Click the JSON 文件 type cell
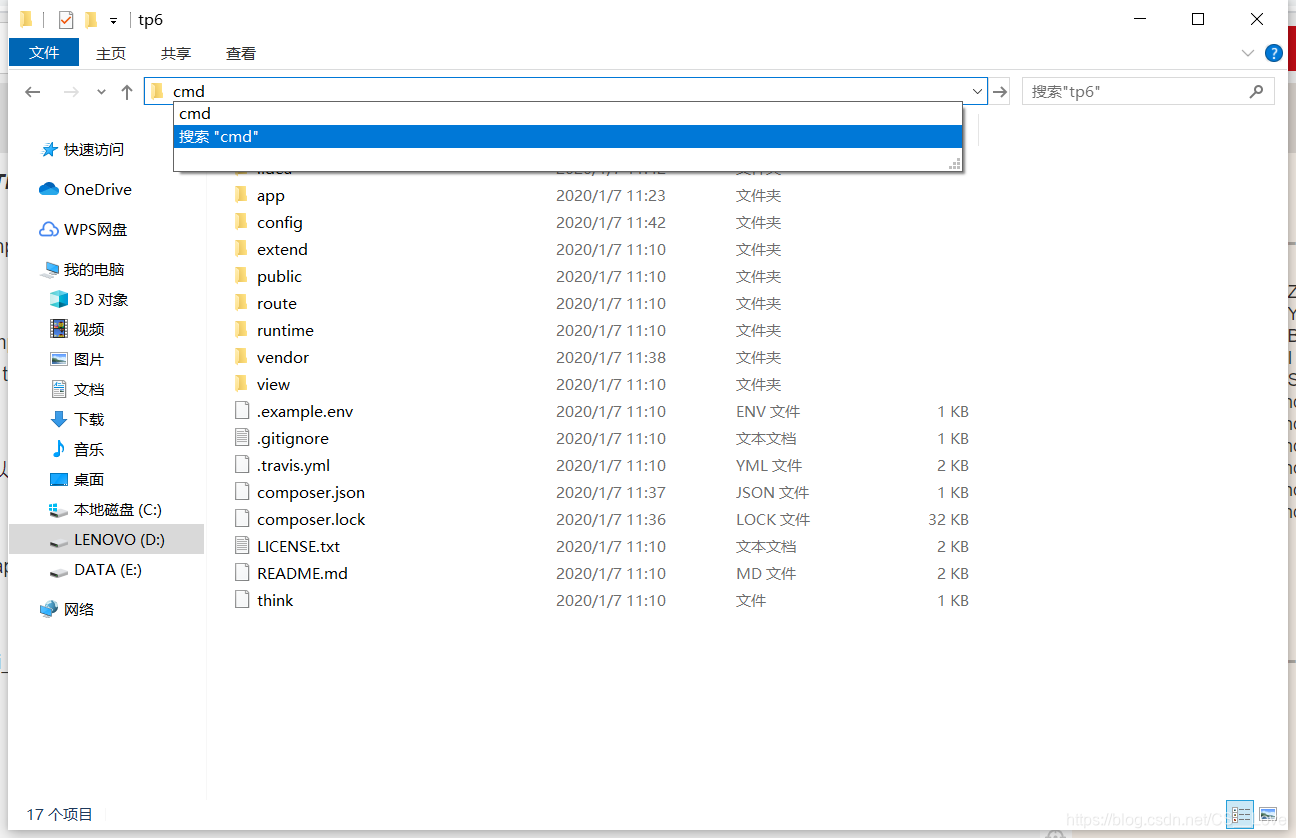Screen dimensions: 1296x838 (x=772, y=492)
